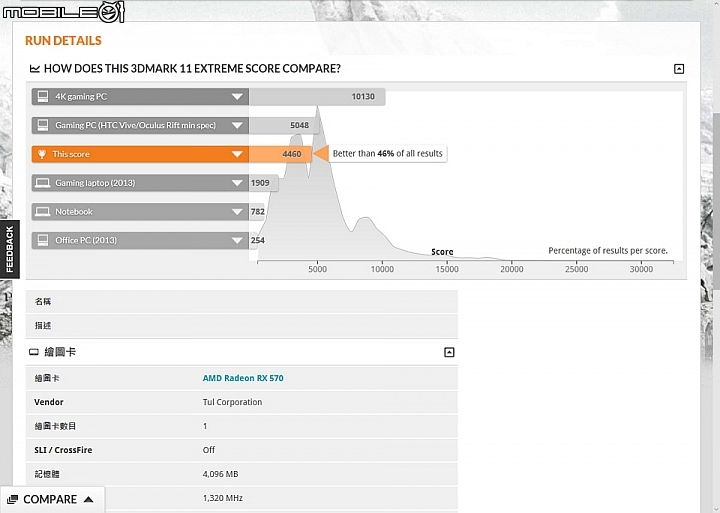720x513 pixels.
Task: Click the score distribution chart peak
Action: [x=317, y=108]
